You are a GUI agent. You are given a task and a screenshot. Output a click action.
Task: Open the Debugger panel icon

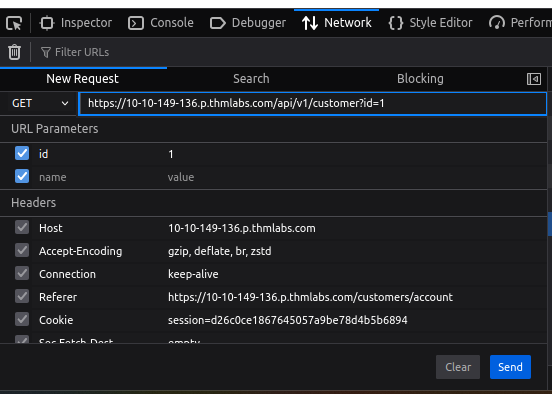(x=218, y=23)
